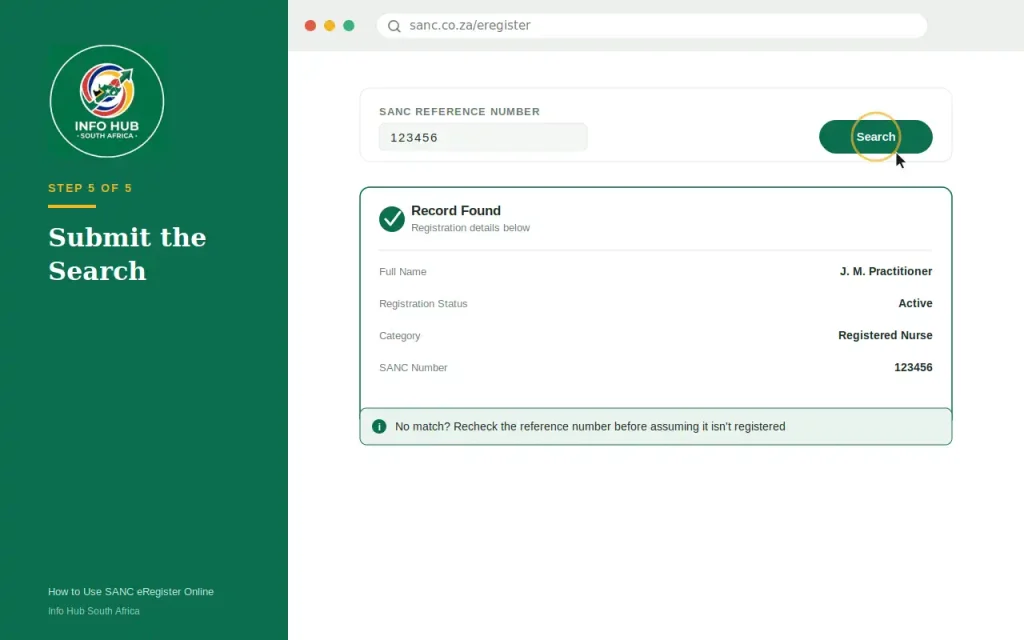Click the green maximize window dot

(x=349, y=25)
